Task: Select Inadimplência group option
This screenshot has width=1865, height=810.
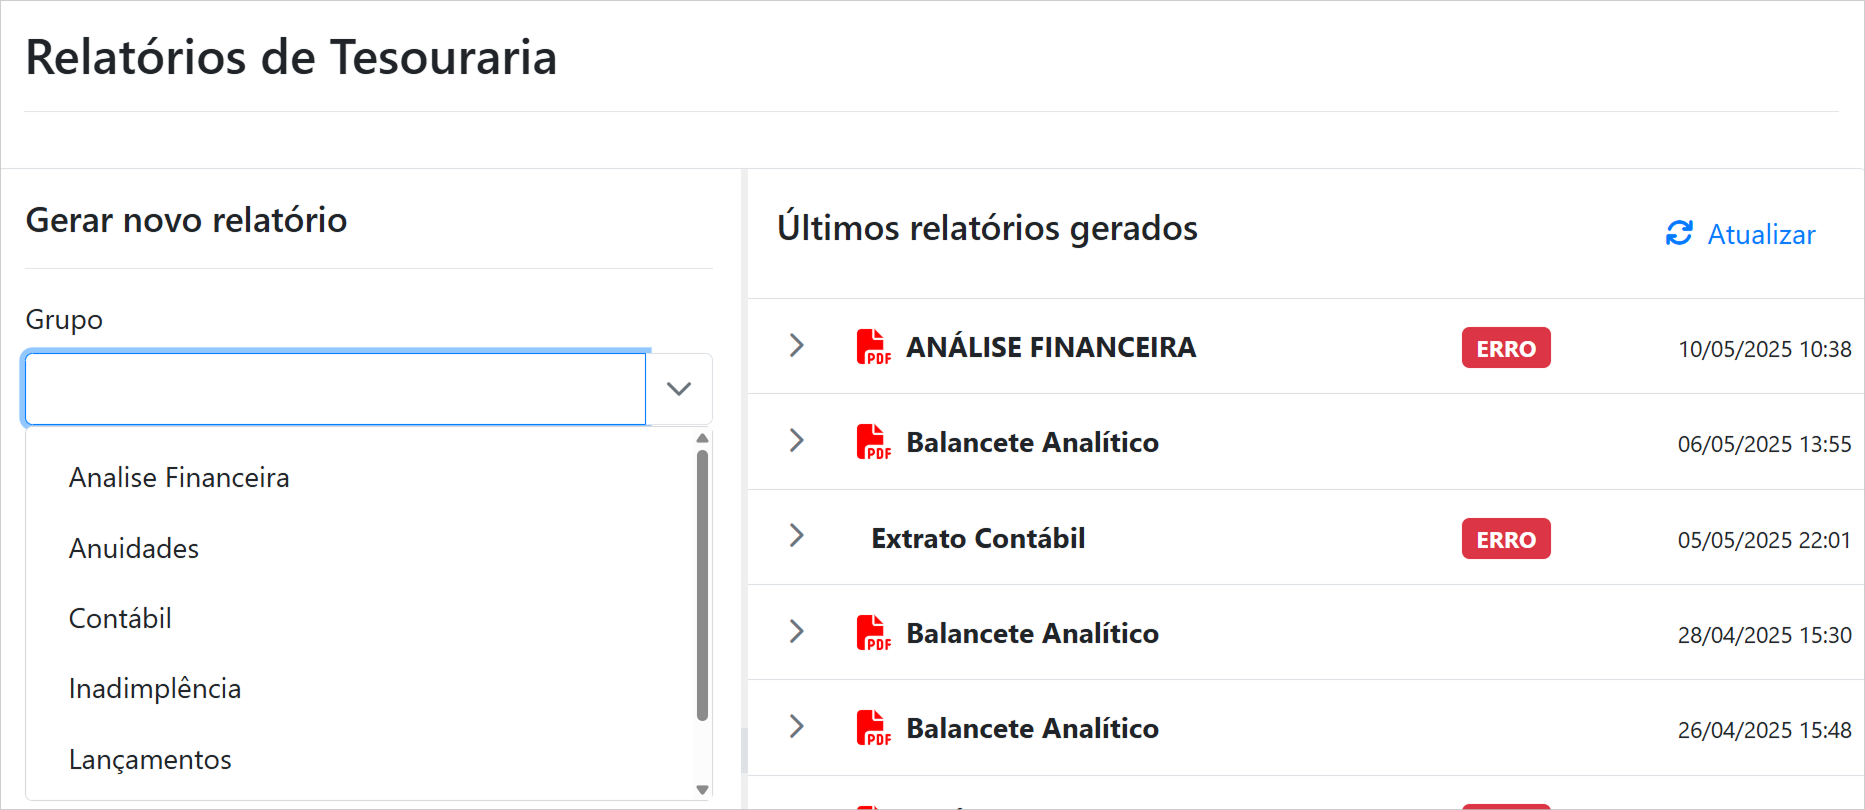Action: pos(155,689)
